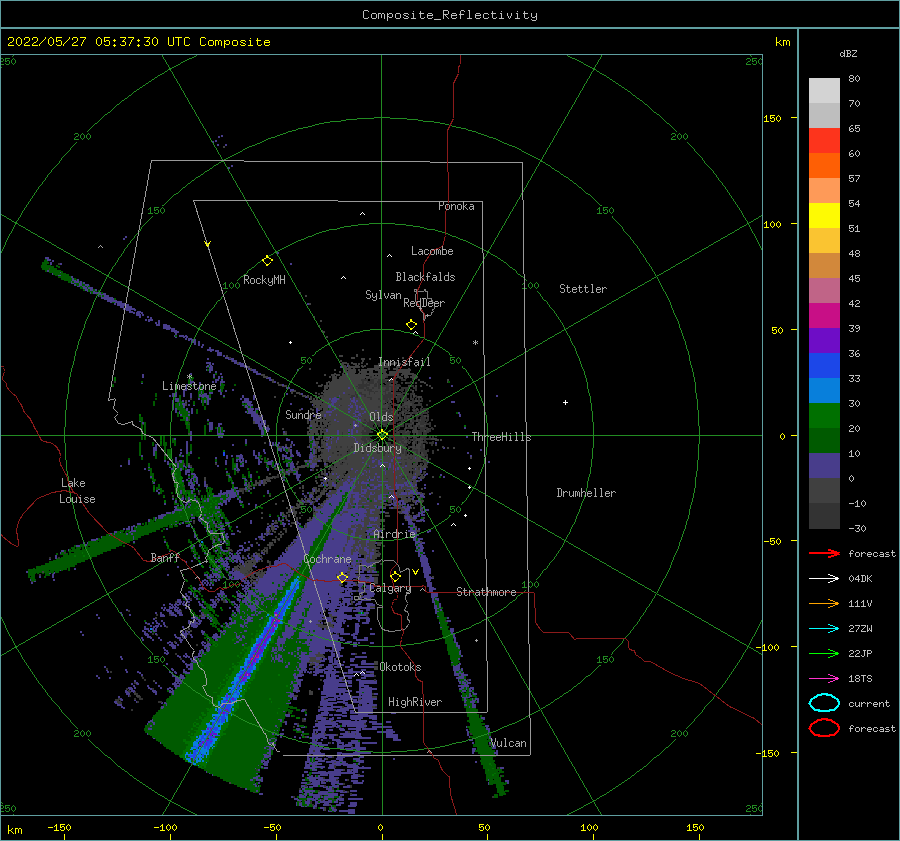
Task: Click the Calgary city label
Action: click(390, 588)
